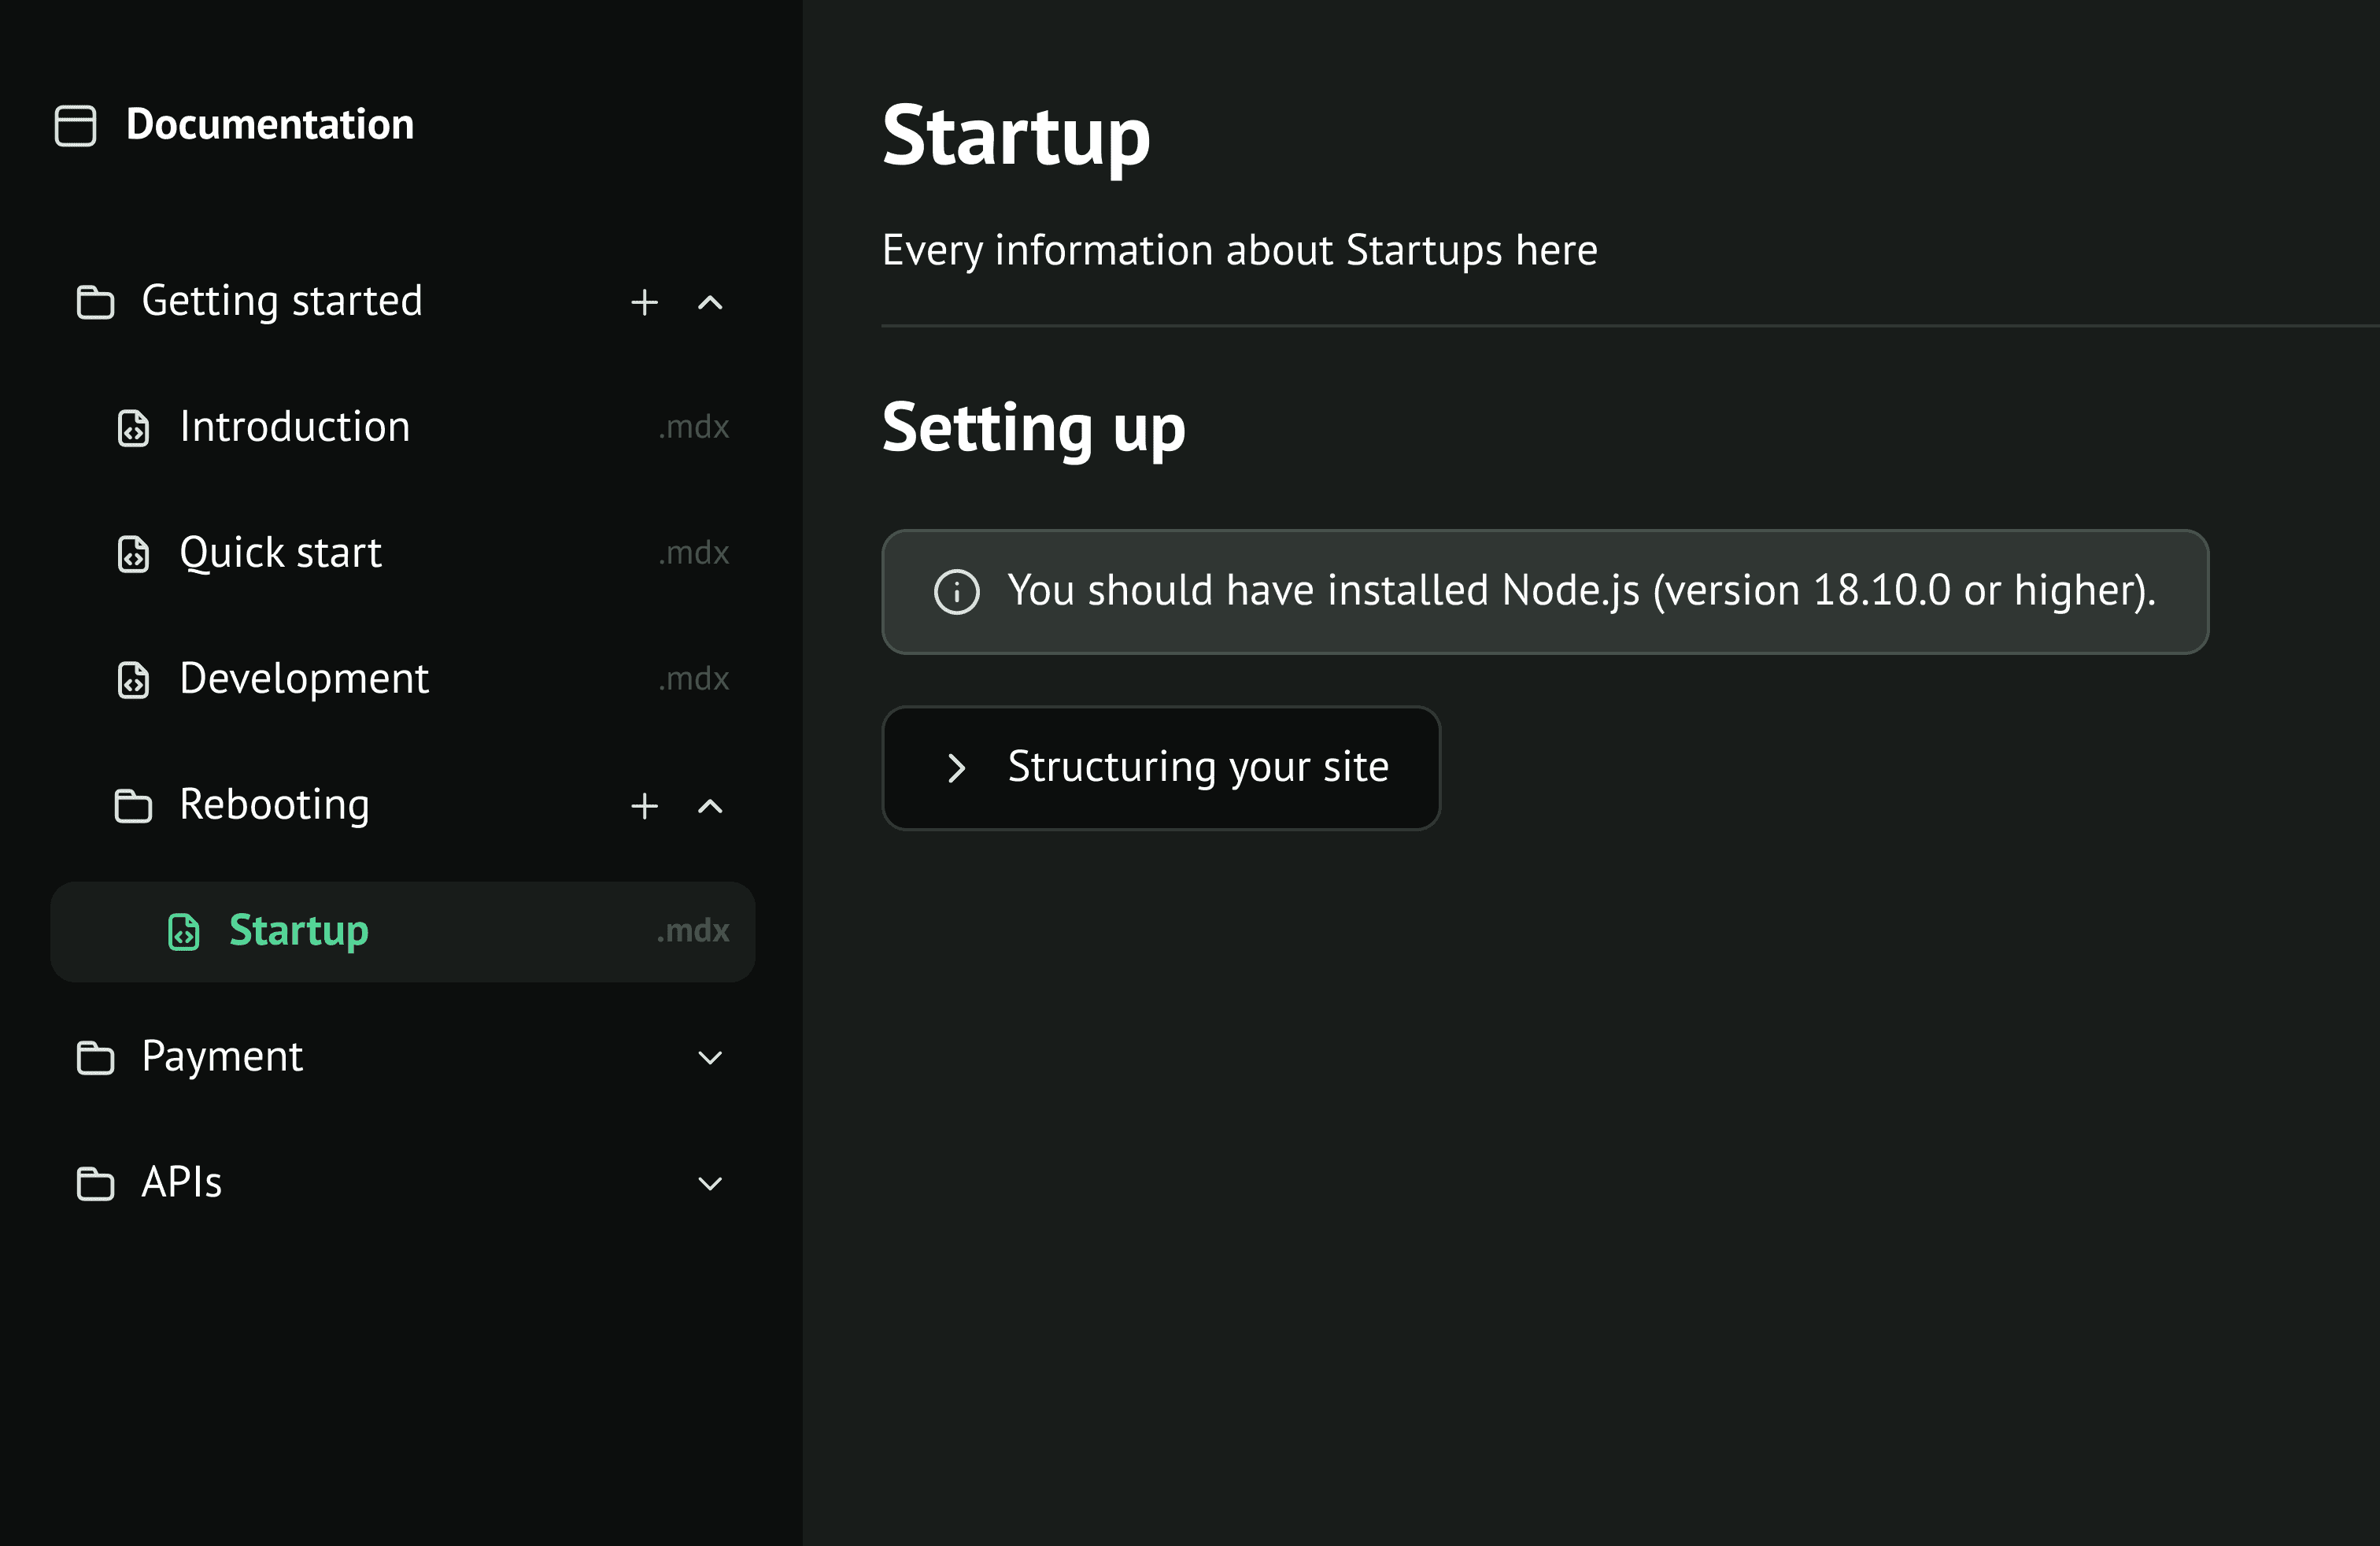The width and height of the screenshot is (2380, 1546).
Task: Collapse the Rebooting folder
Action: point(709,806)
